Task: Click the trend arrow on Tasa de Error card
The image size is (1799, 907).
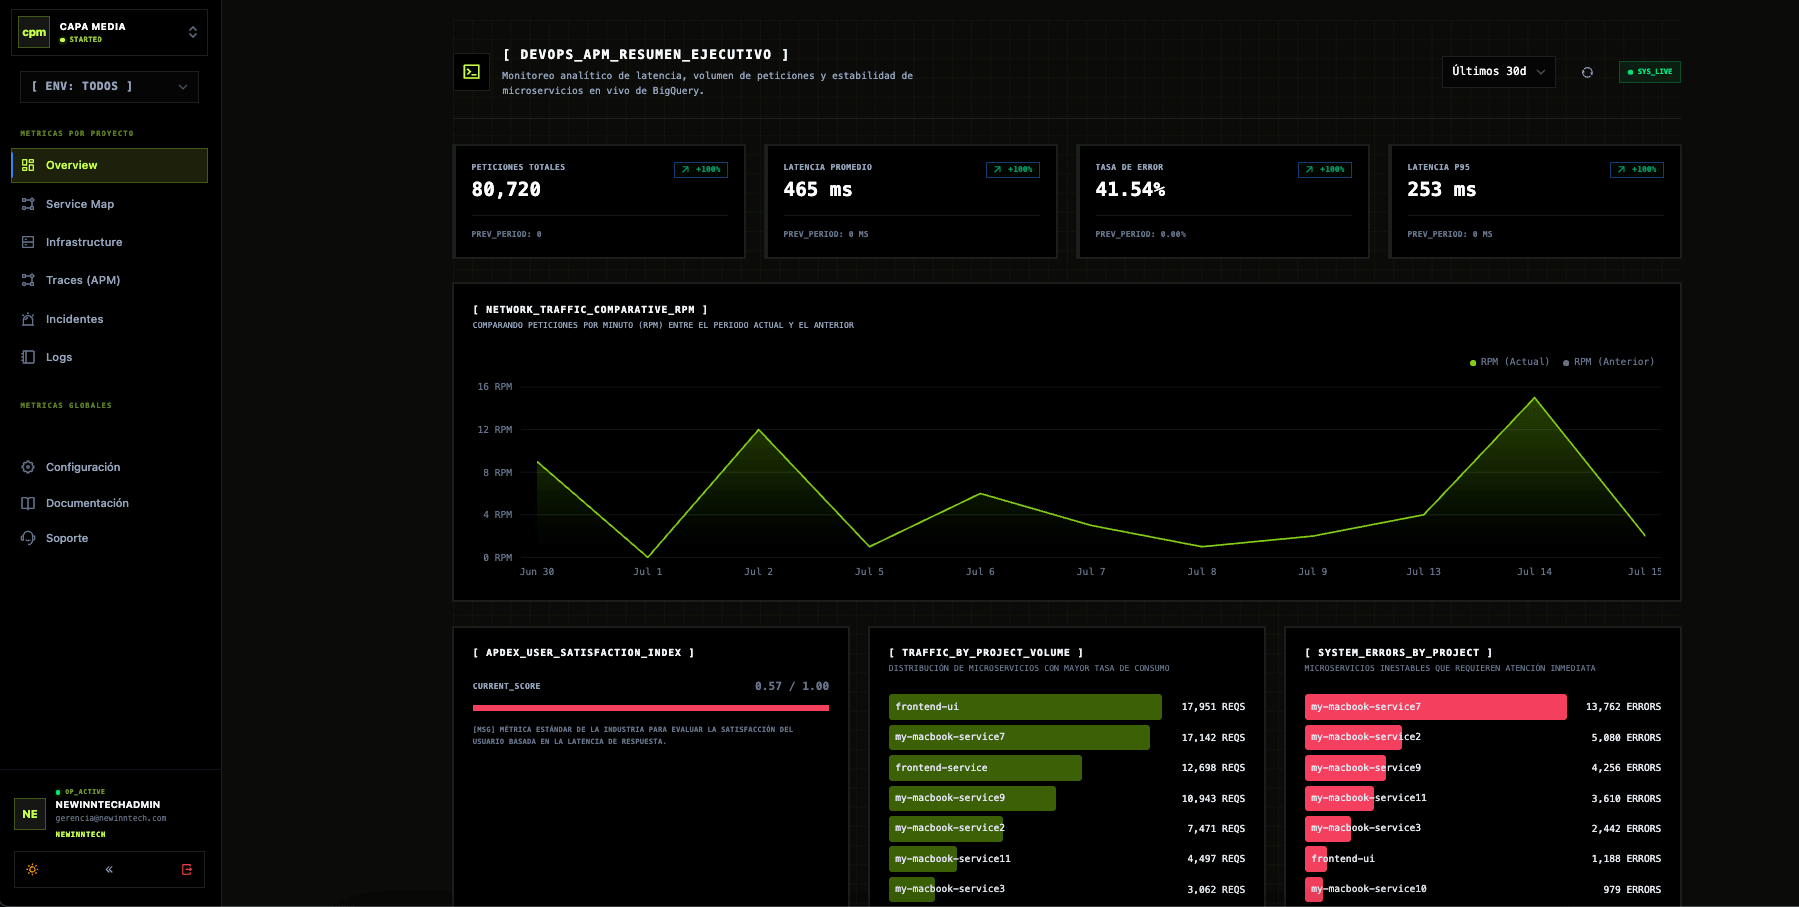Action: [x=1309, y=170]
